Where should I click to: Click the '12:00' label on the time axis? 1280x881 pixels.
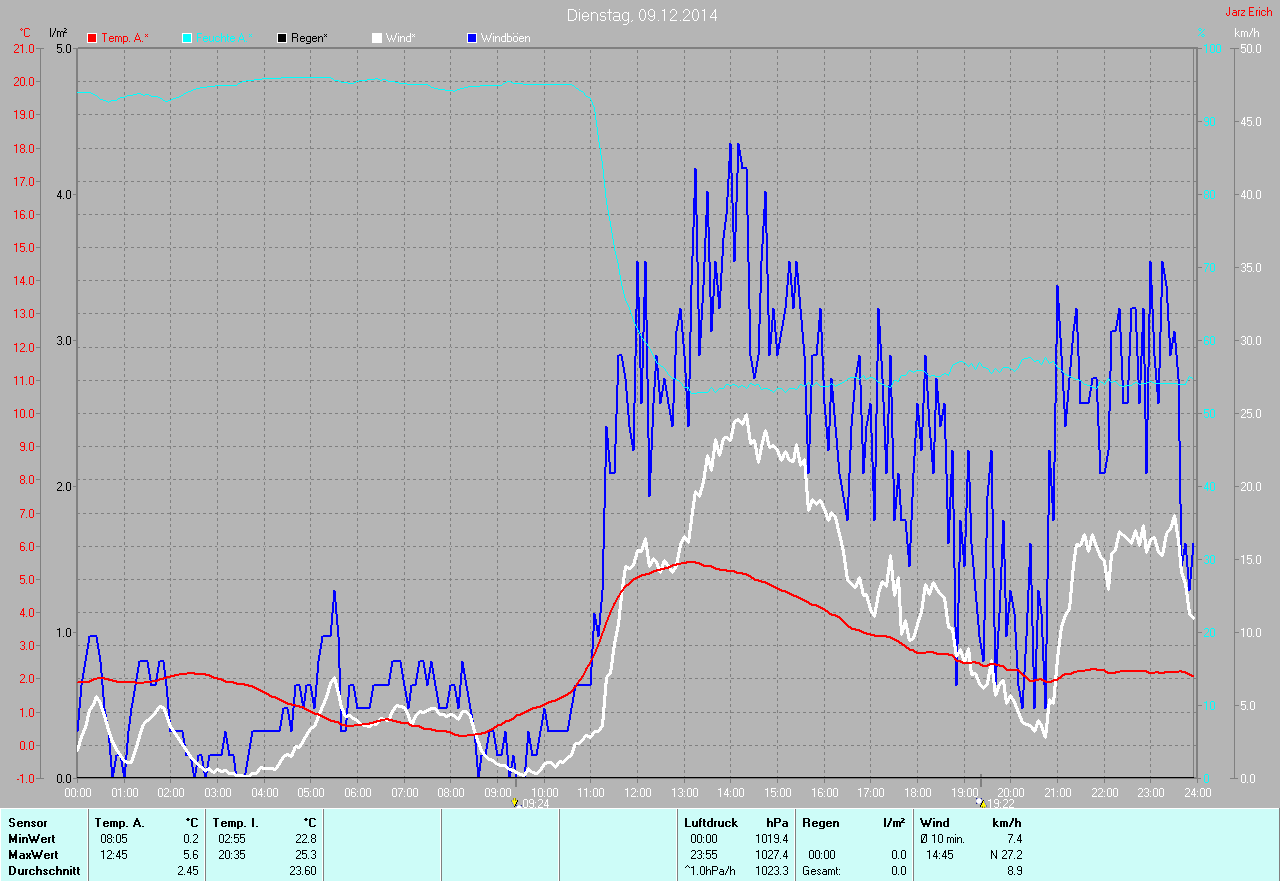[638, 792]
